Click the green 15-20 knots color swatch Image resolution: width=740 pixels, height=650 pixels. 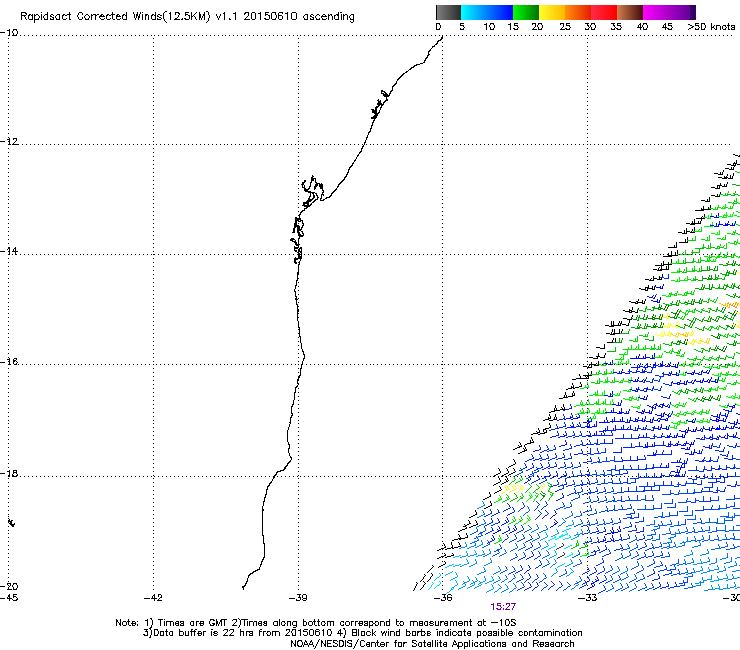point(526,12)
